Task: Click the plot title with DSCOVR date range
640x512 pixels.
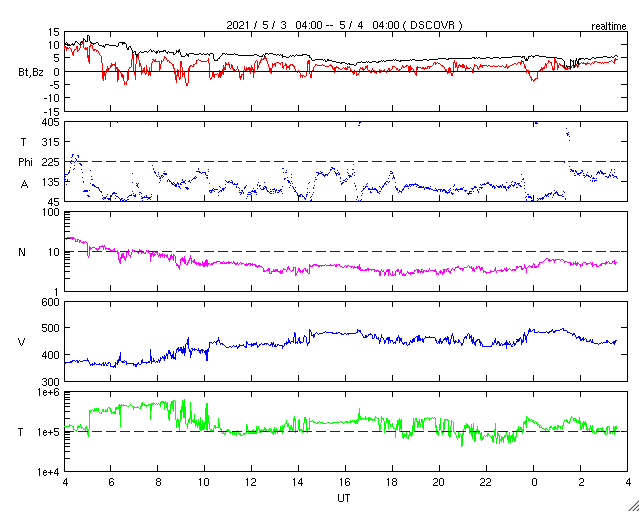Action: pos(344,25)
